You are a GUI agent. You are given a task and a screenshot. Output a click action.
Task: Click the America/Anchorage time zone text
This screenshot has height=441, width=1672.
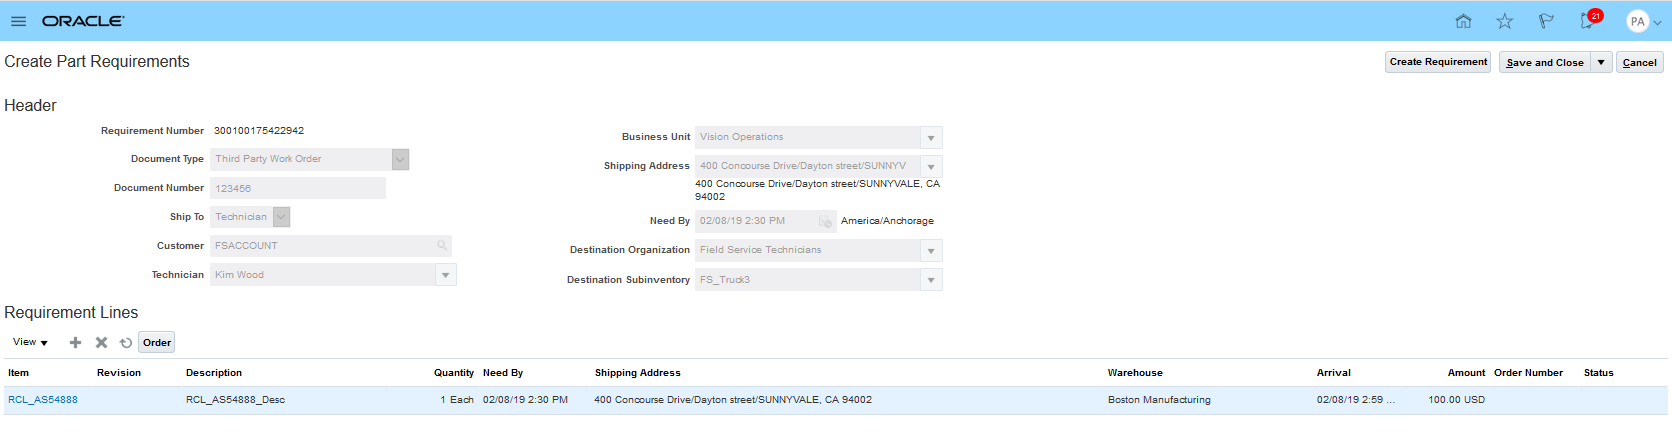(x=887, y=221)
